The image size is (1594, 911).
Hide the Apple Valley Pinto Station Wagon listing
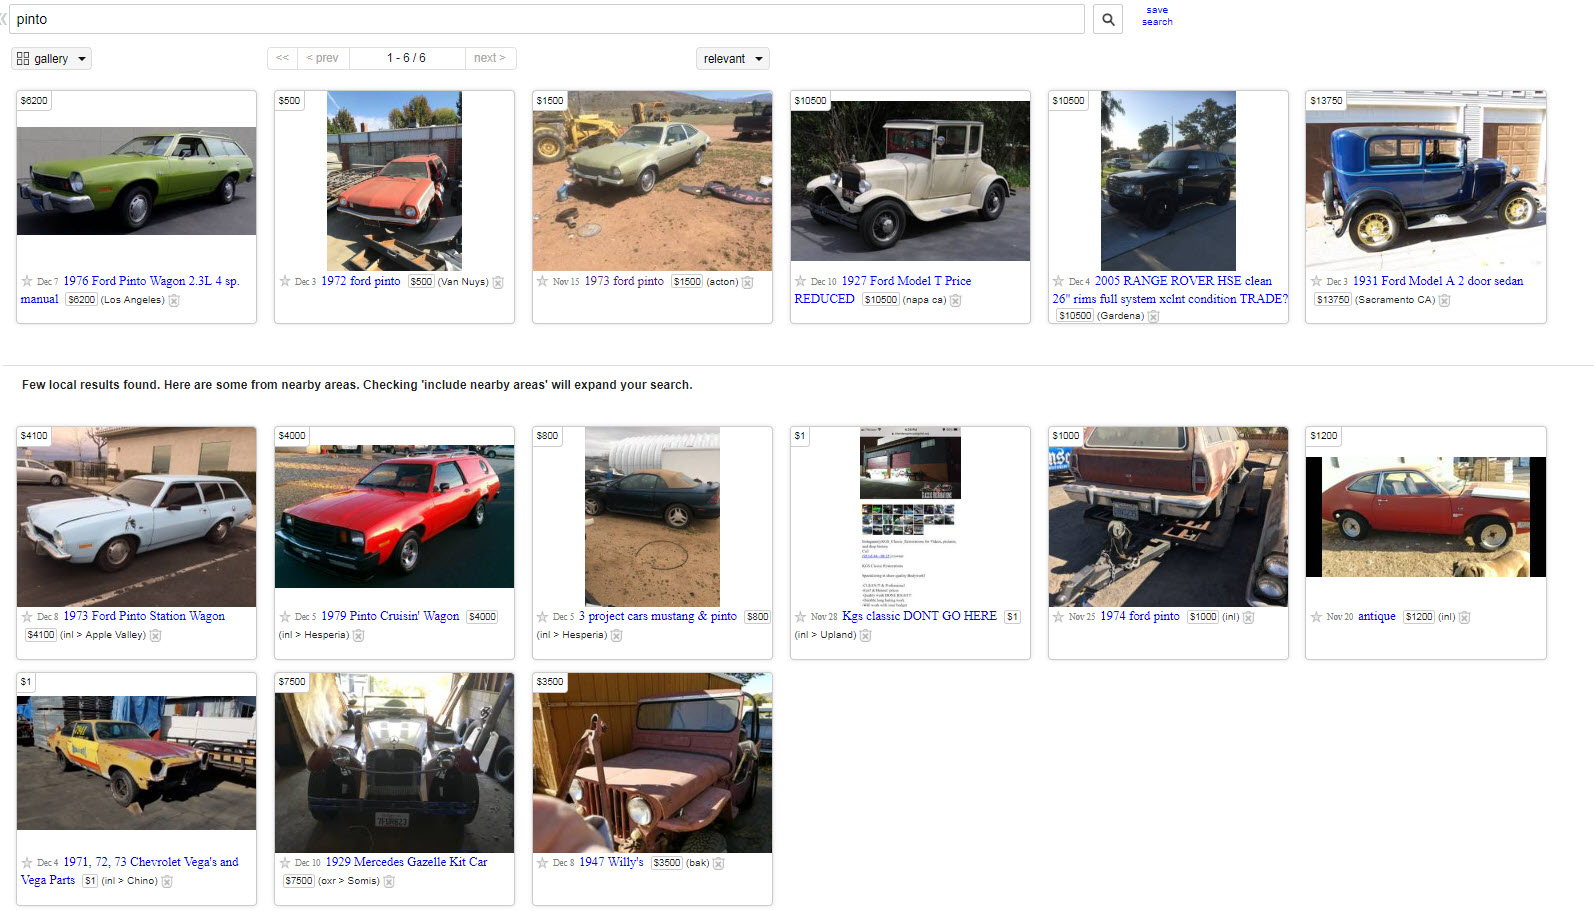pyautogui.click(x=155, y=635)
